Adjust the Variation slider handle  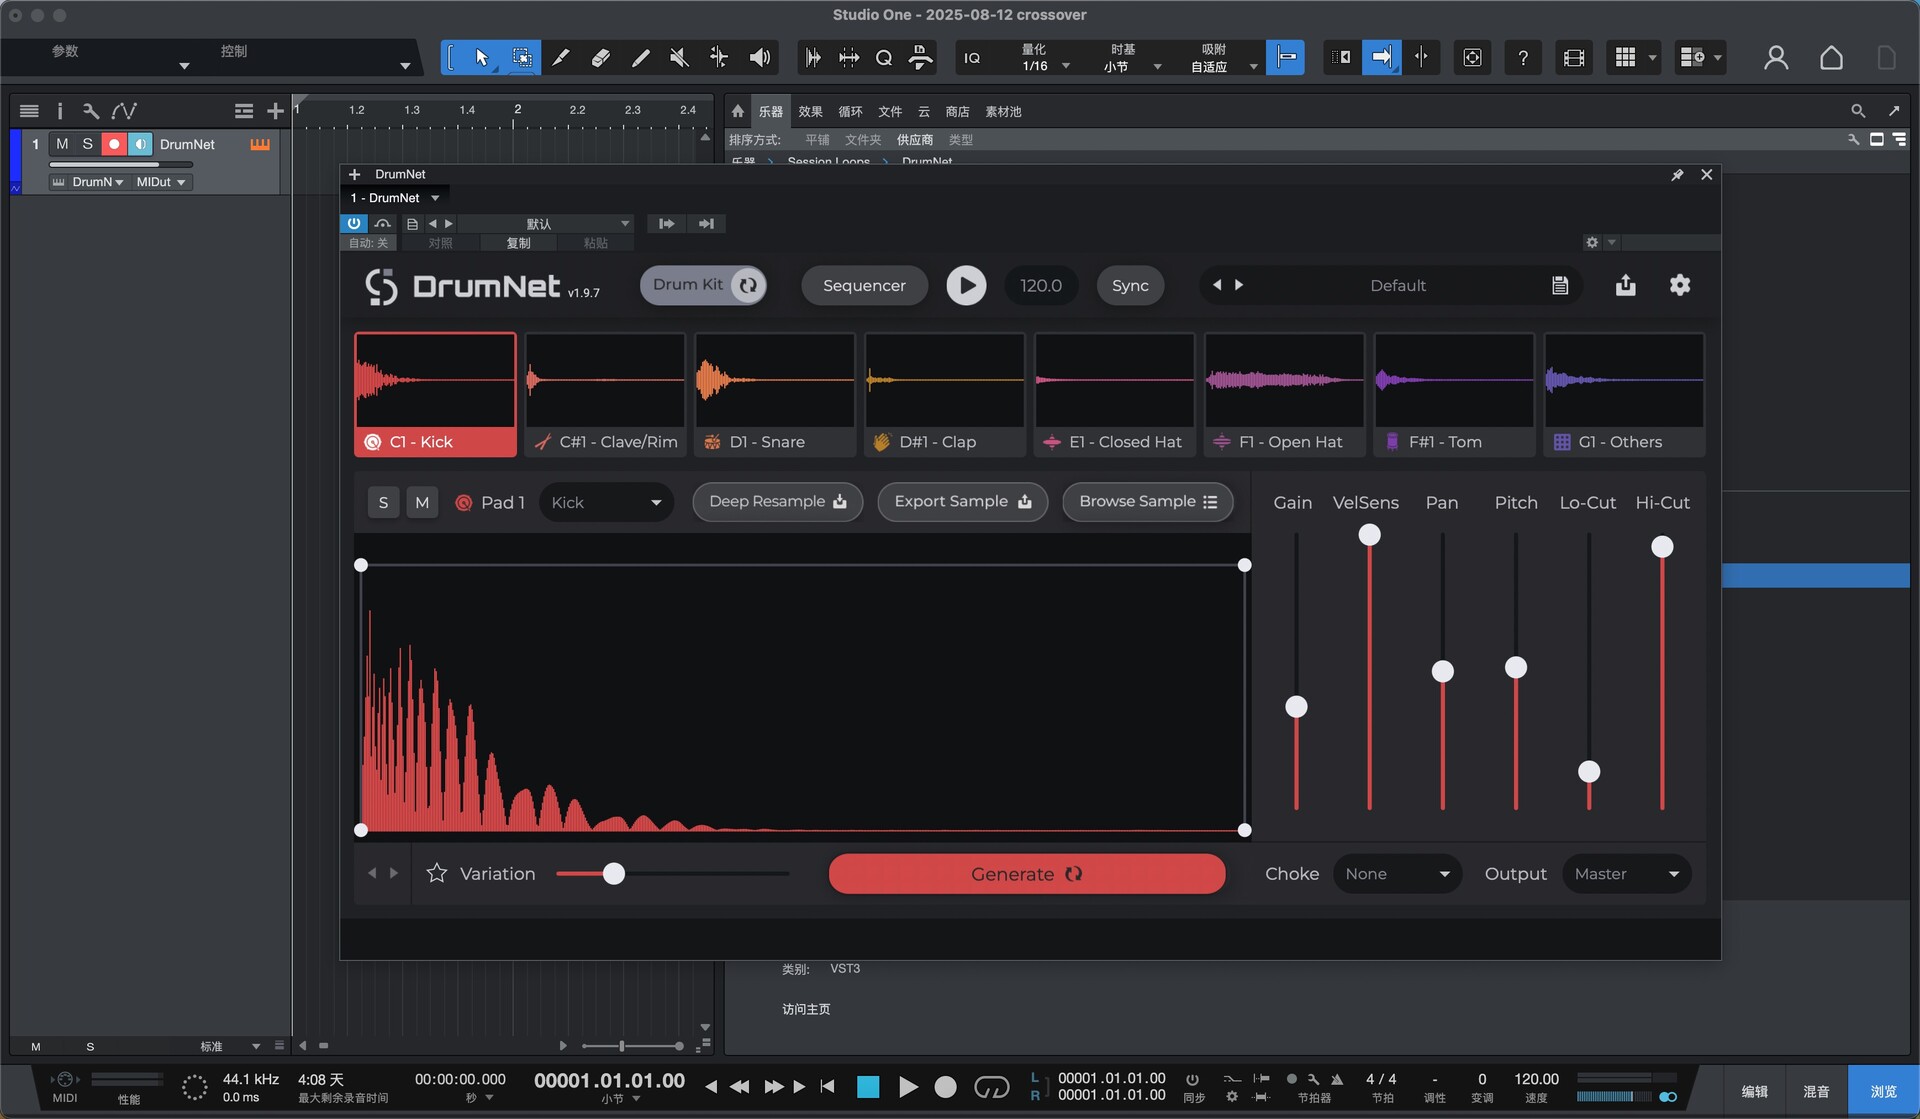point(614,874)
